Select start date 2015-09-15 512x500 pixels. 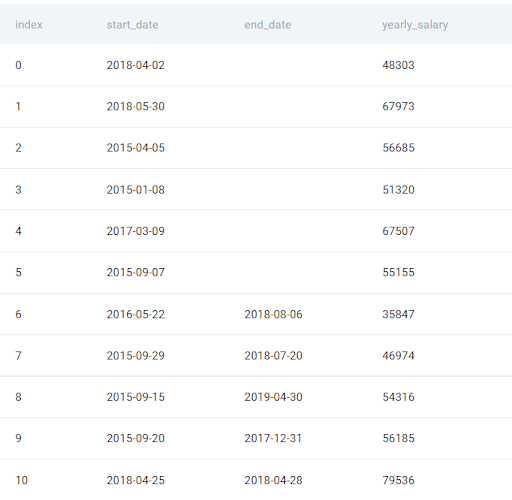(x=136, y=397)
